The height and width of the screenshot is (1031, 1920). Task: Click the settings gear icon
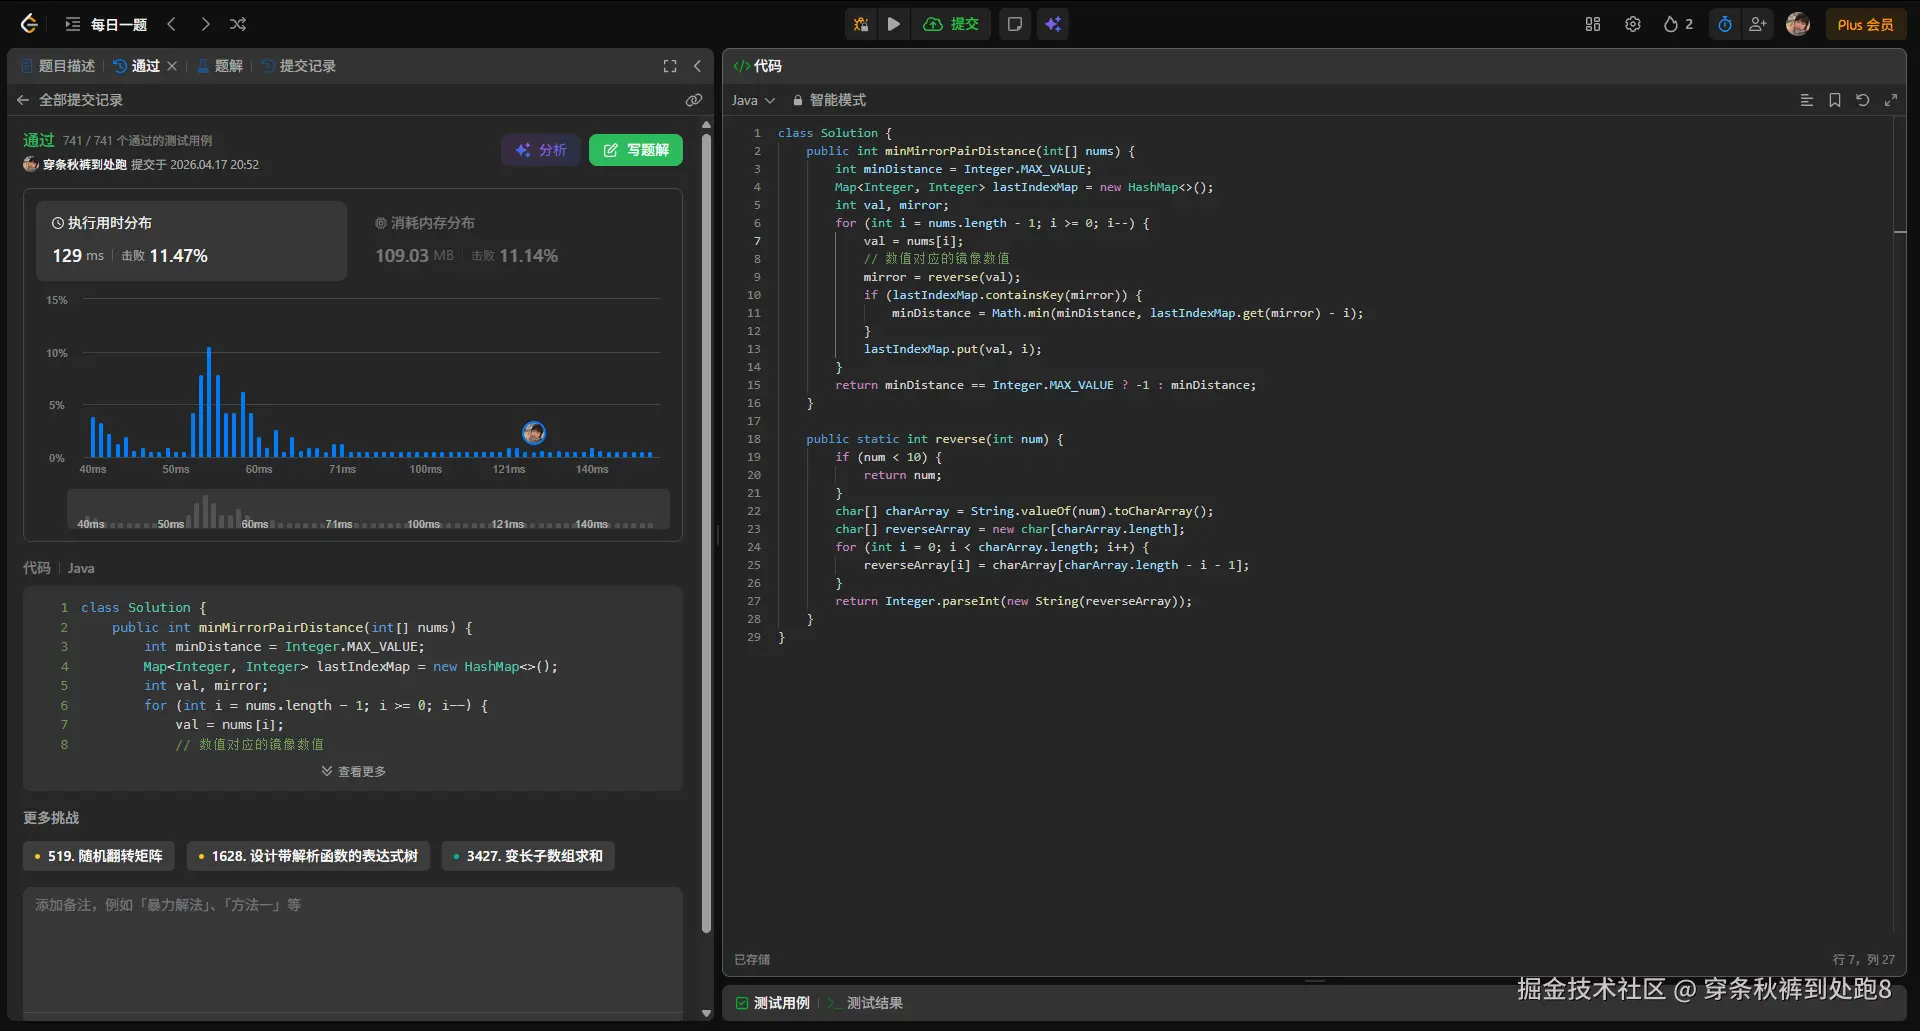[1633, 24]
